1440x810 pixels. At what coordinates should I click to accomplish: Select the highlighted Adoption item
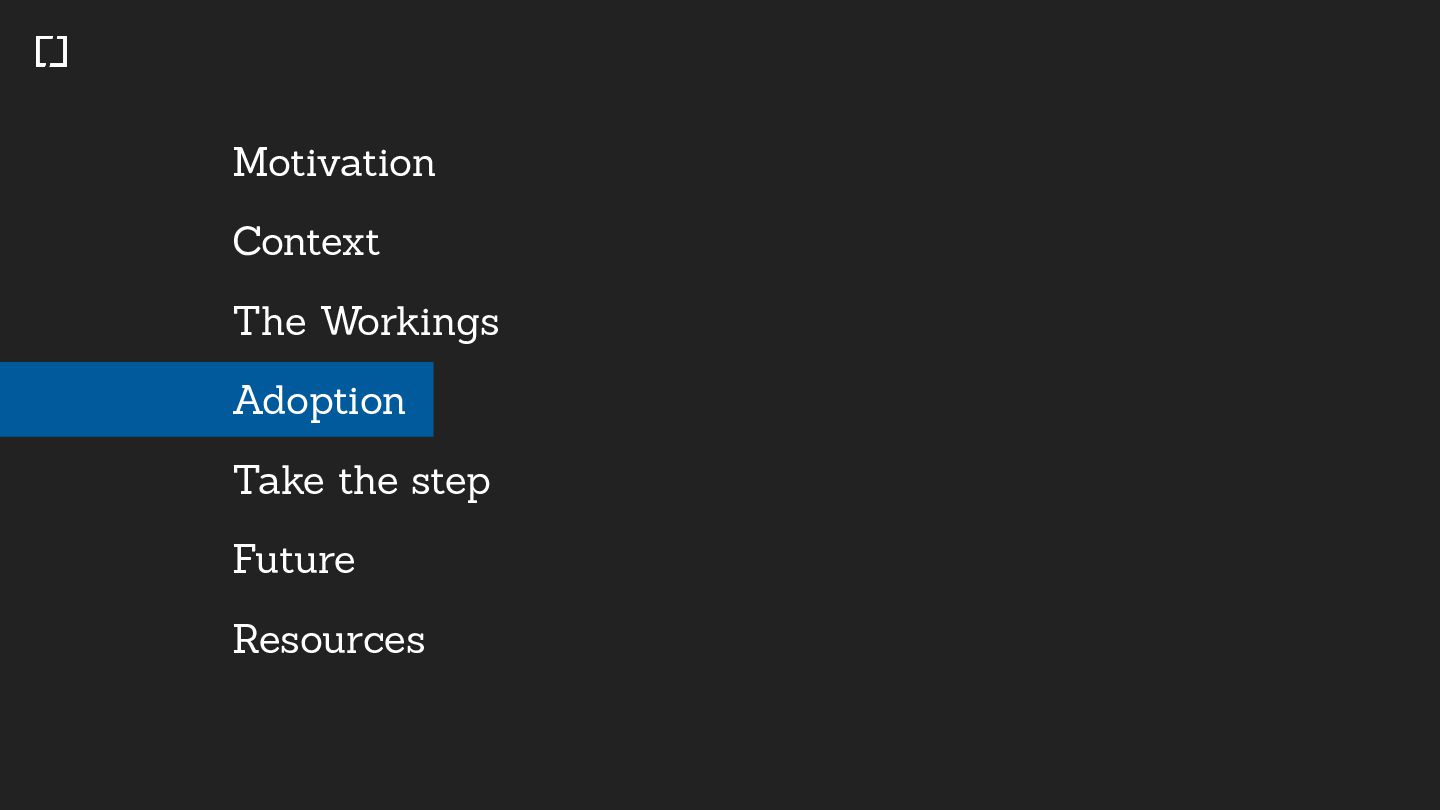319,401
